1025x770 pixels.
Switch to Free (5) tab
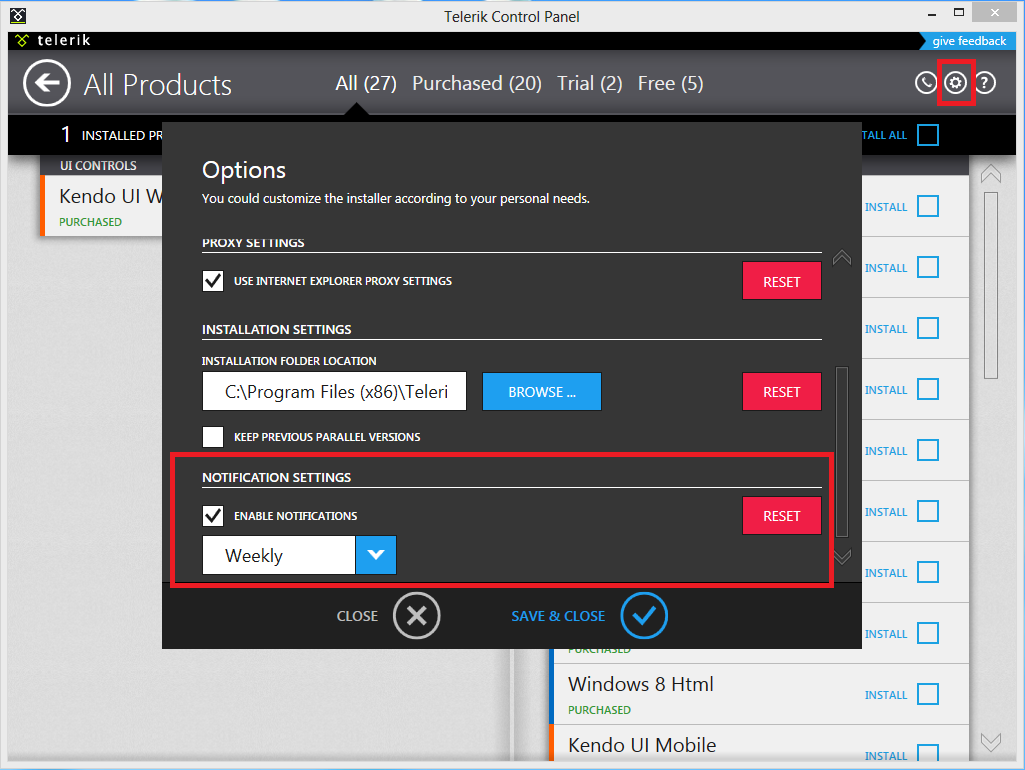point(671,84)
